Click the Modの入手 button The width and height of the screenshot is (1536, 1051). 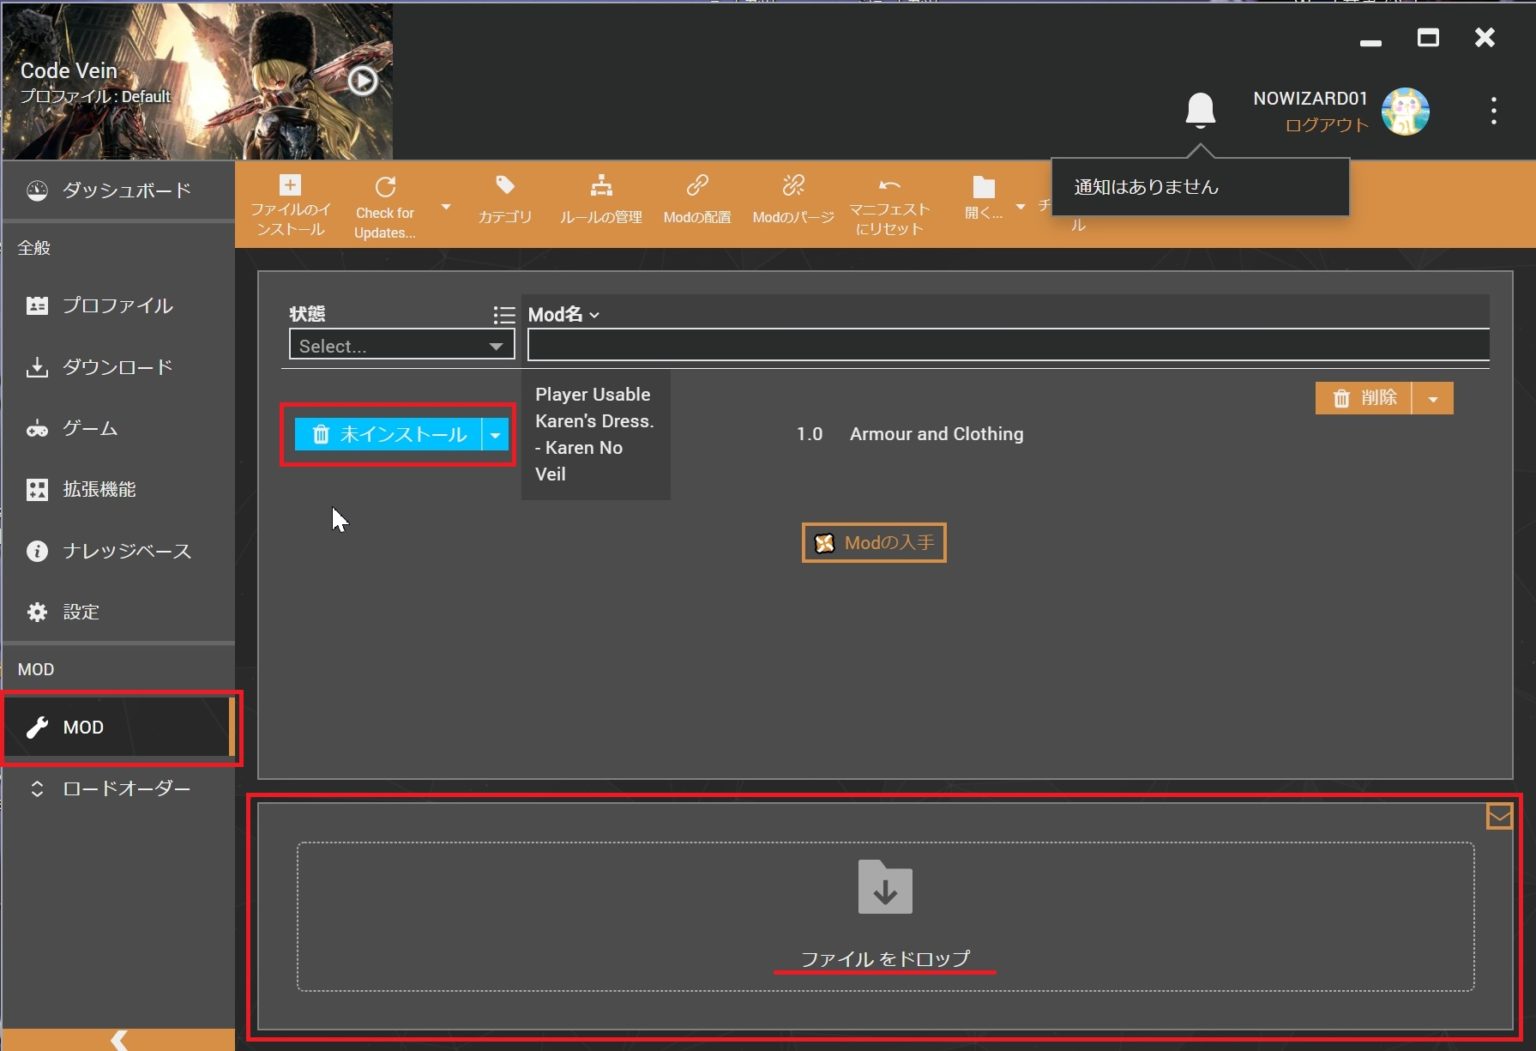tap(874, 543)
